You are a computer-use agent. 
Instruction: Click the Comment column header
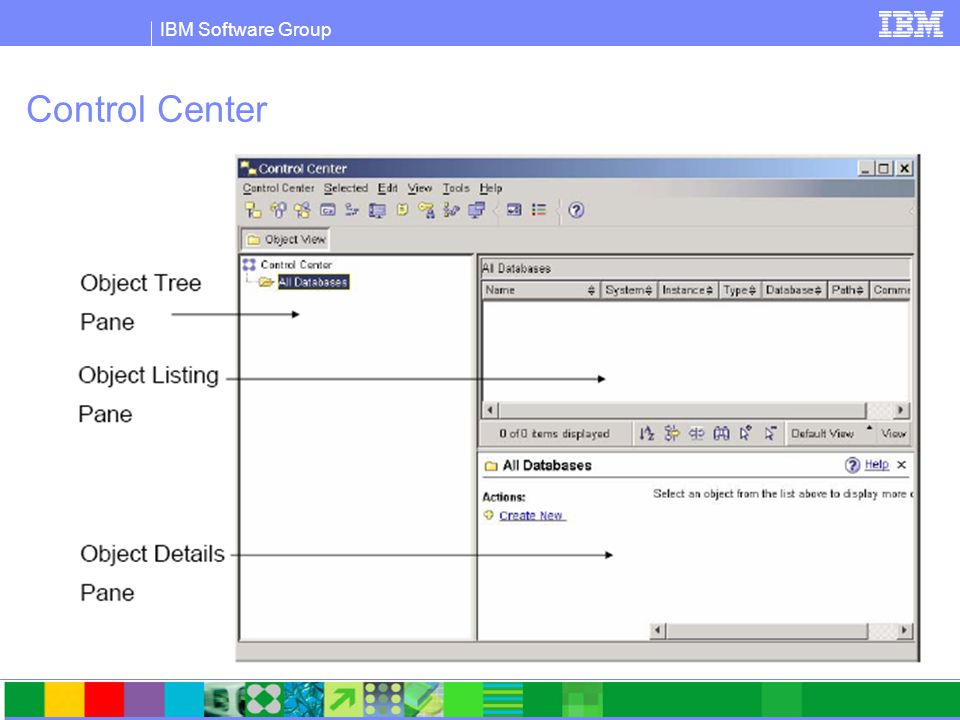890,290
